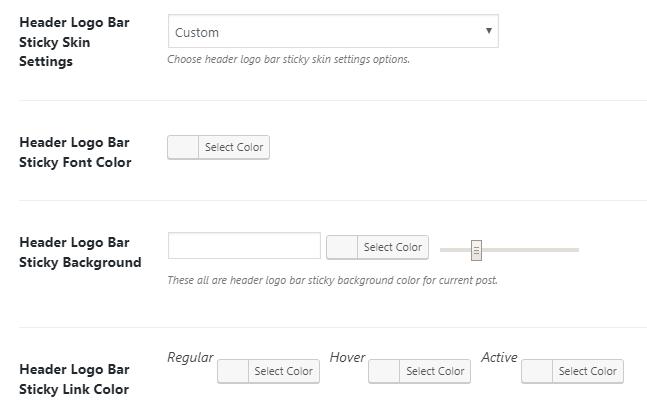647x402 pixels.
Task: Click the 'Hover' text label
Action: point(347,357)
